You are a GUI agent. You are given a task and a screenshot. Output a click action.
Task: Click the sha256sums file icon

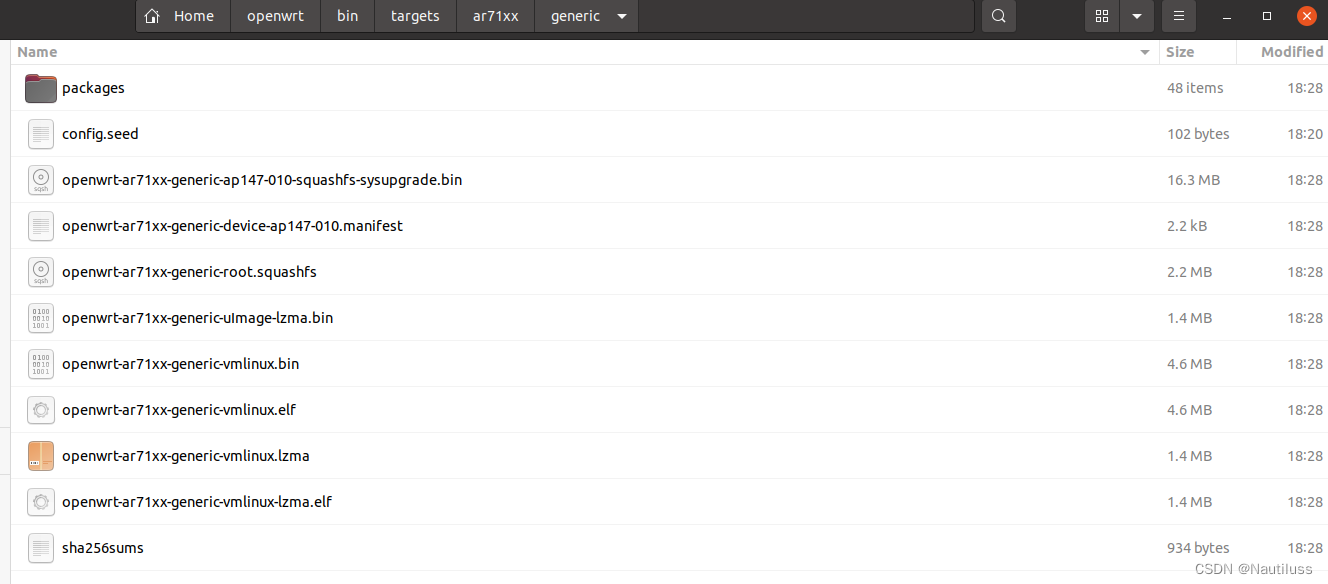point(41,548)
